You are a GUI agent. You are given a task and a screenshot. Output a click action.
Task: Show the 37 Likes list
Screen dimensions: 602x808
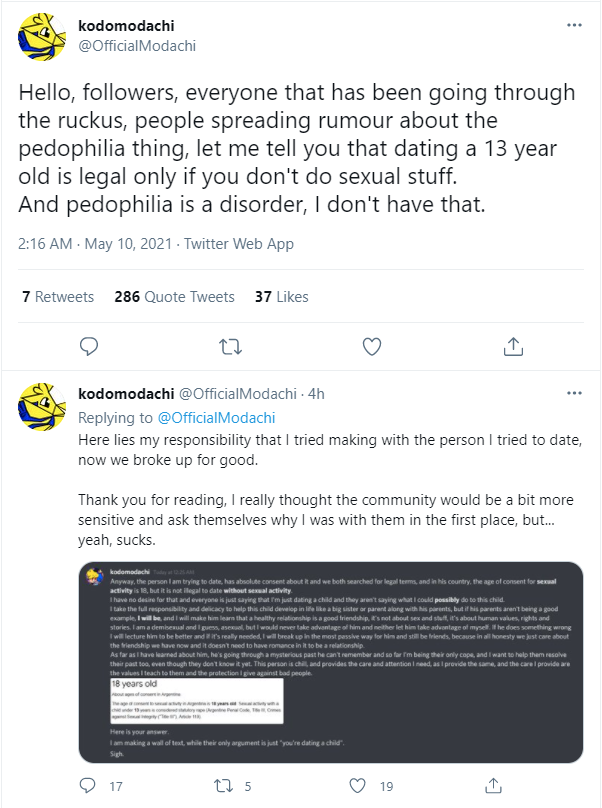(281, 297)
